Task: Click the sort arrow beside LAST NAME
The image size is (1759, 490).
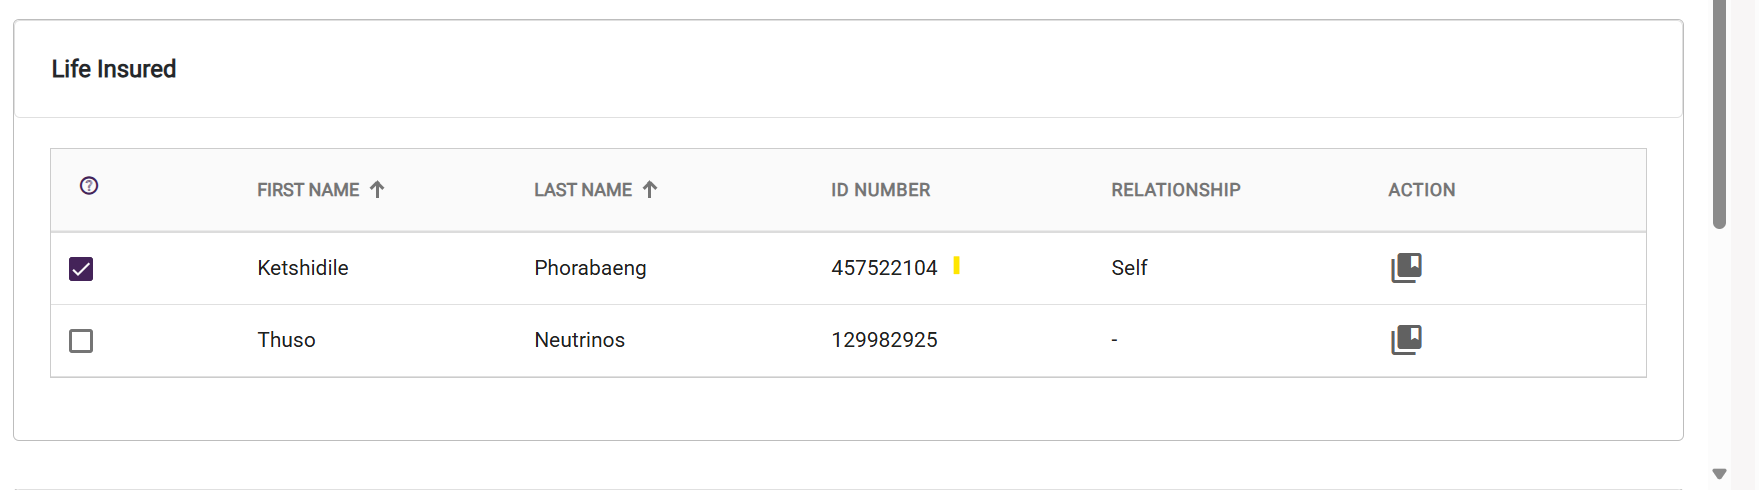Action: pyautogui.click(x=650, y=190)
